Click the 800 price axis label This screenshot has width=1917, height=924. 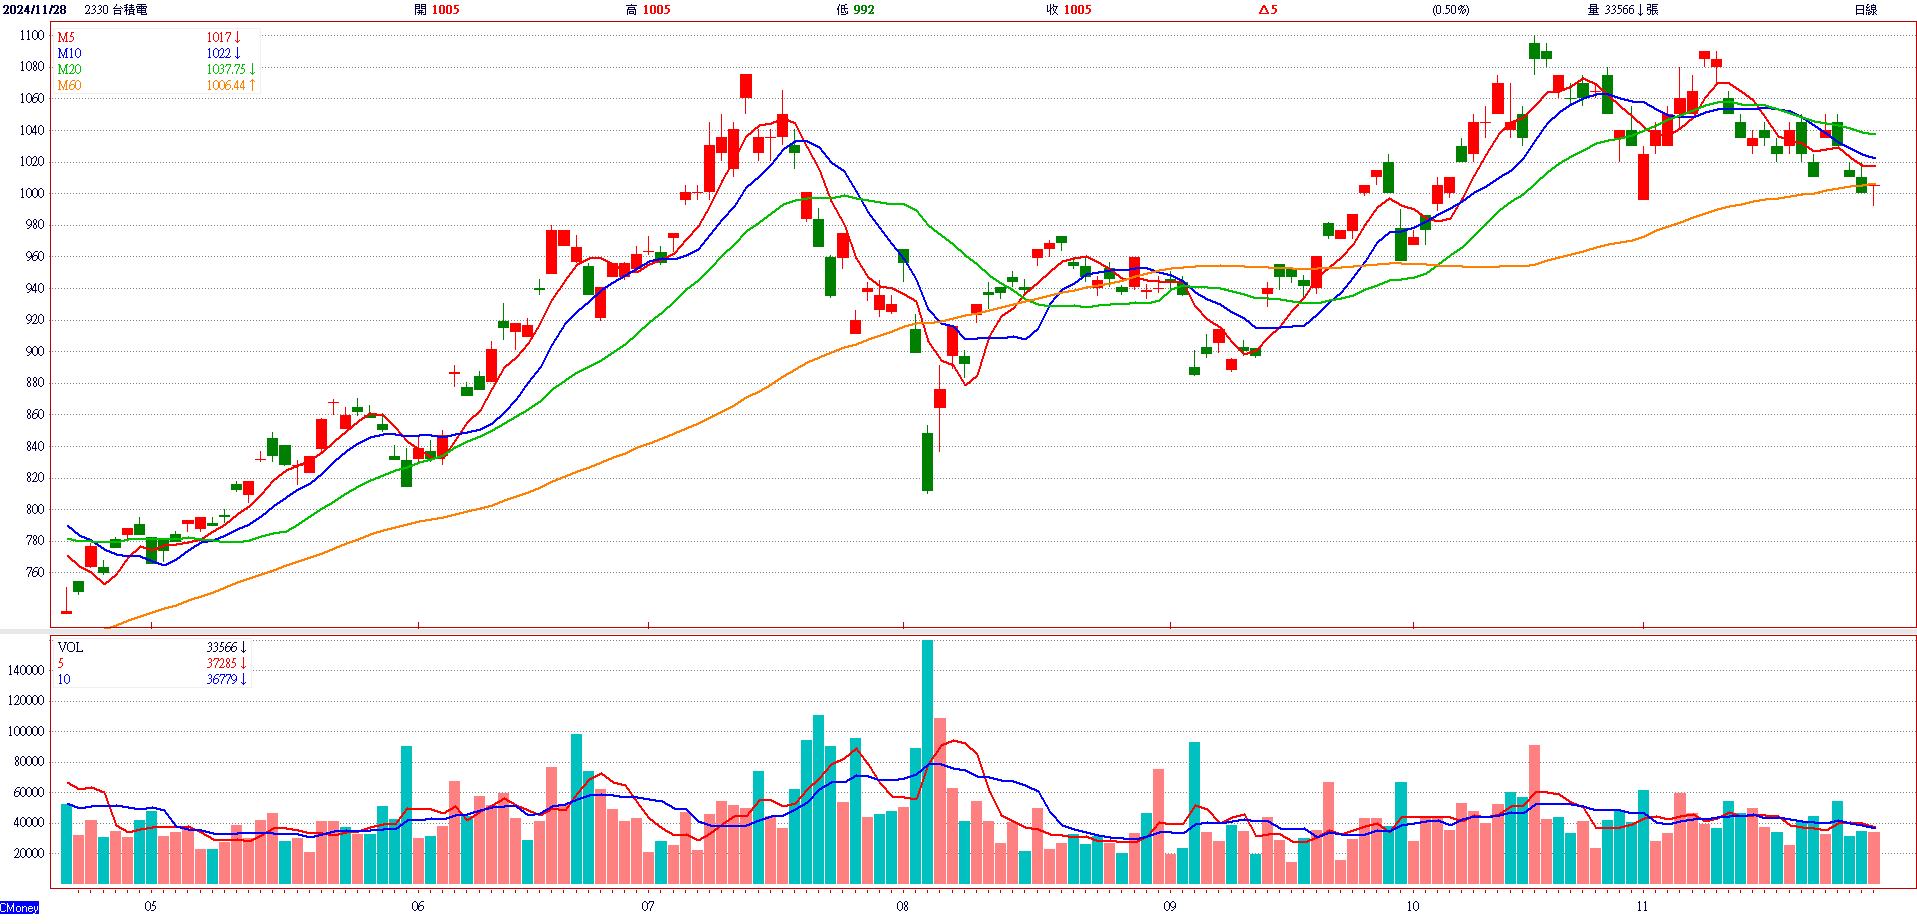point(35,509)
